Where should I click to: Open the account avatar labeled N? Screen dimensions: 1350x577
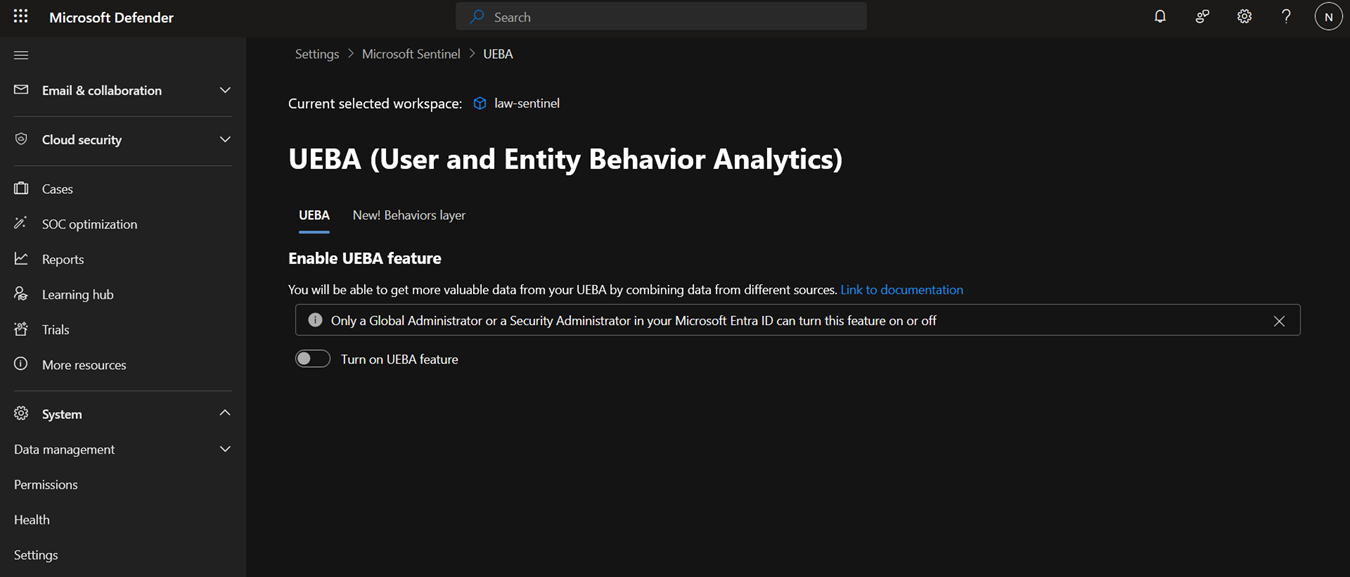[x=1328, y=17]
